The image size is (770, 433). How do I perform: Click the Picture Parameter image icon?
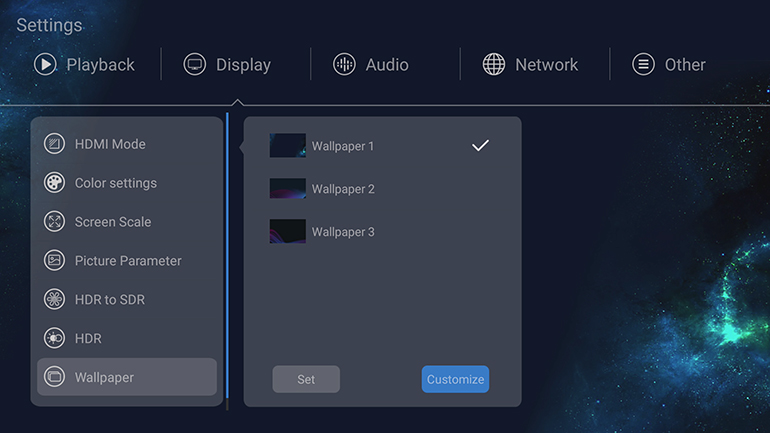point(55,261)
